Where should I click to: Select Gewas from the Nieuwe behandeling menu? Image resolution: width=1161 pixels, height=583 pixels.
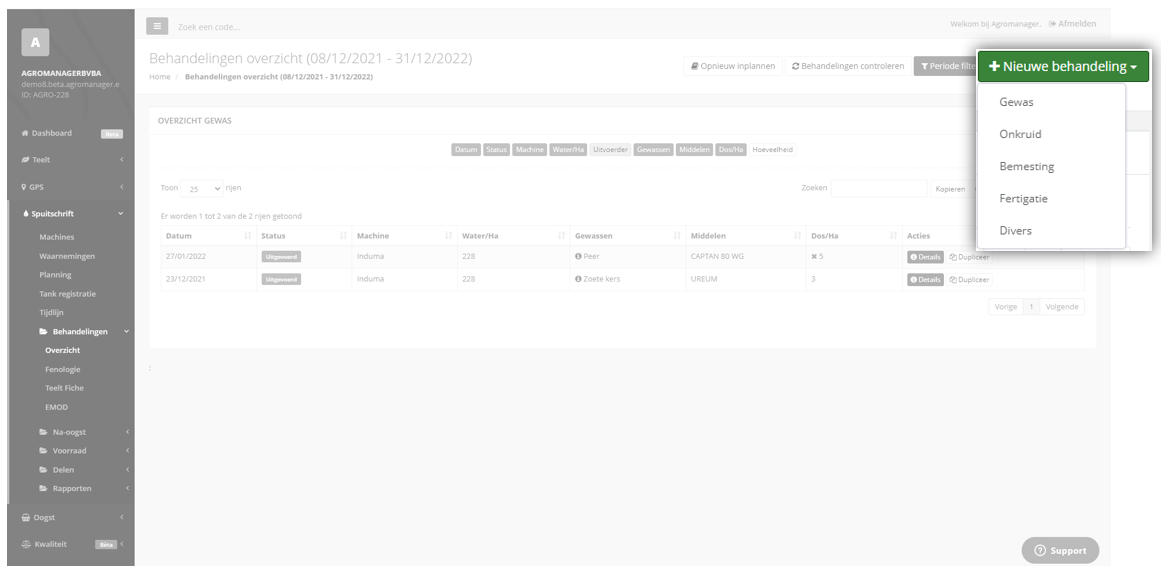[1016, 102]
